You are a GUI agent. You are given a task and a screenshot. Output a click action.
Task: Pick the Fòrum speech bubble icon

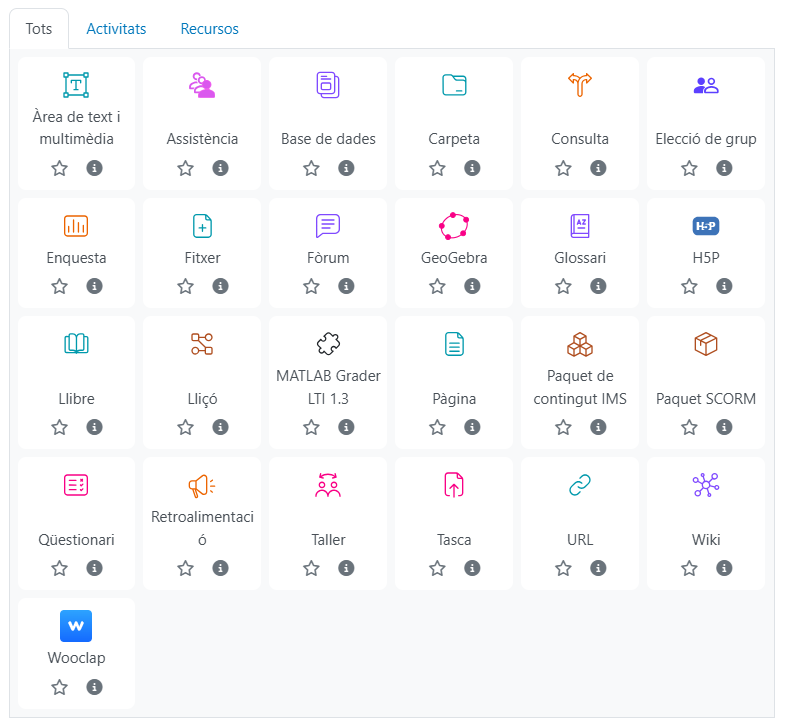pyautogui.click(x=328, y=226)
